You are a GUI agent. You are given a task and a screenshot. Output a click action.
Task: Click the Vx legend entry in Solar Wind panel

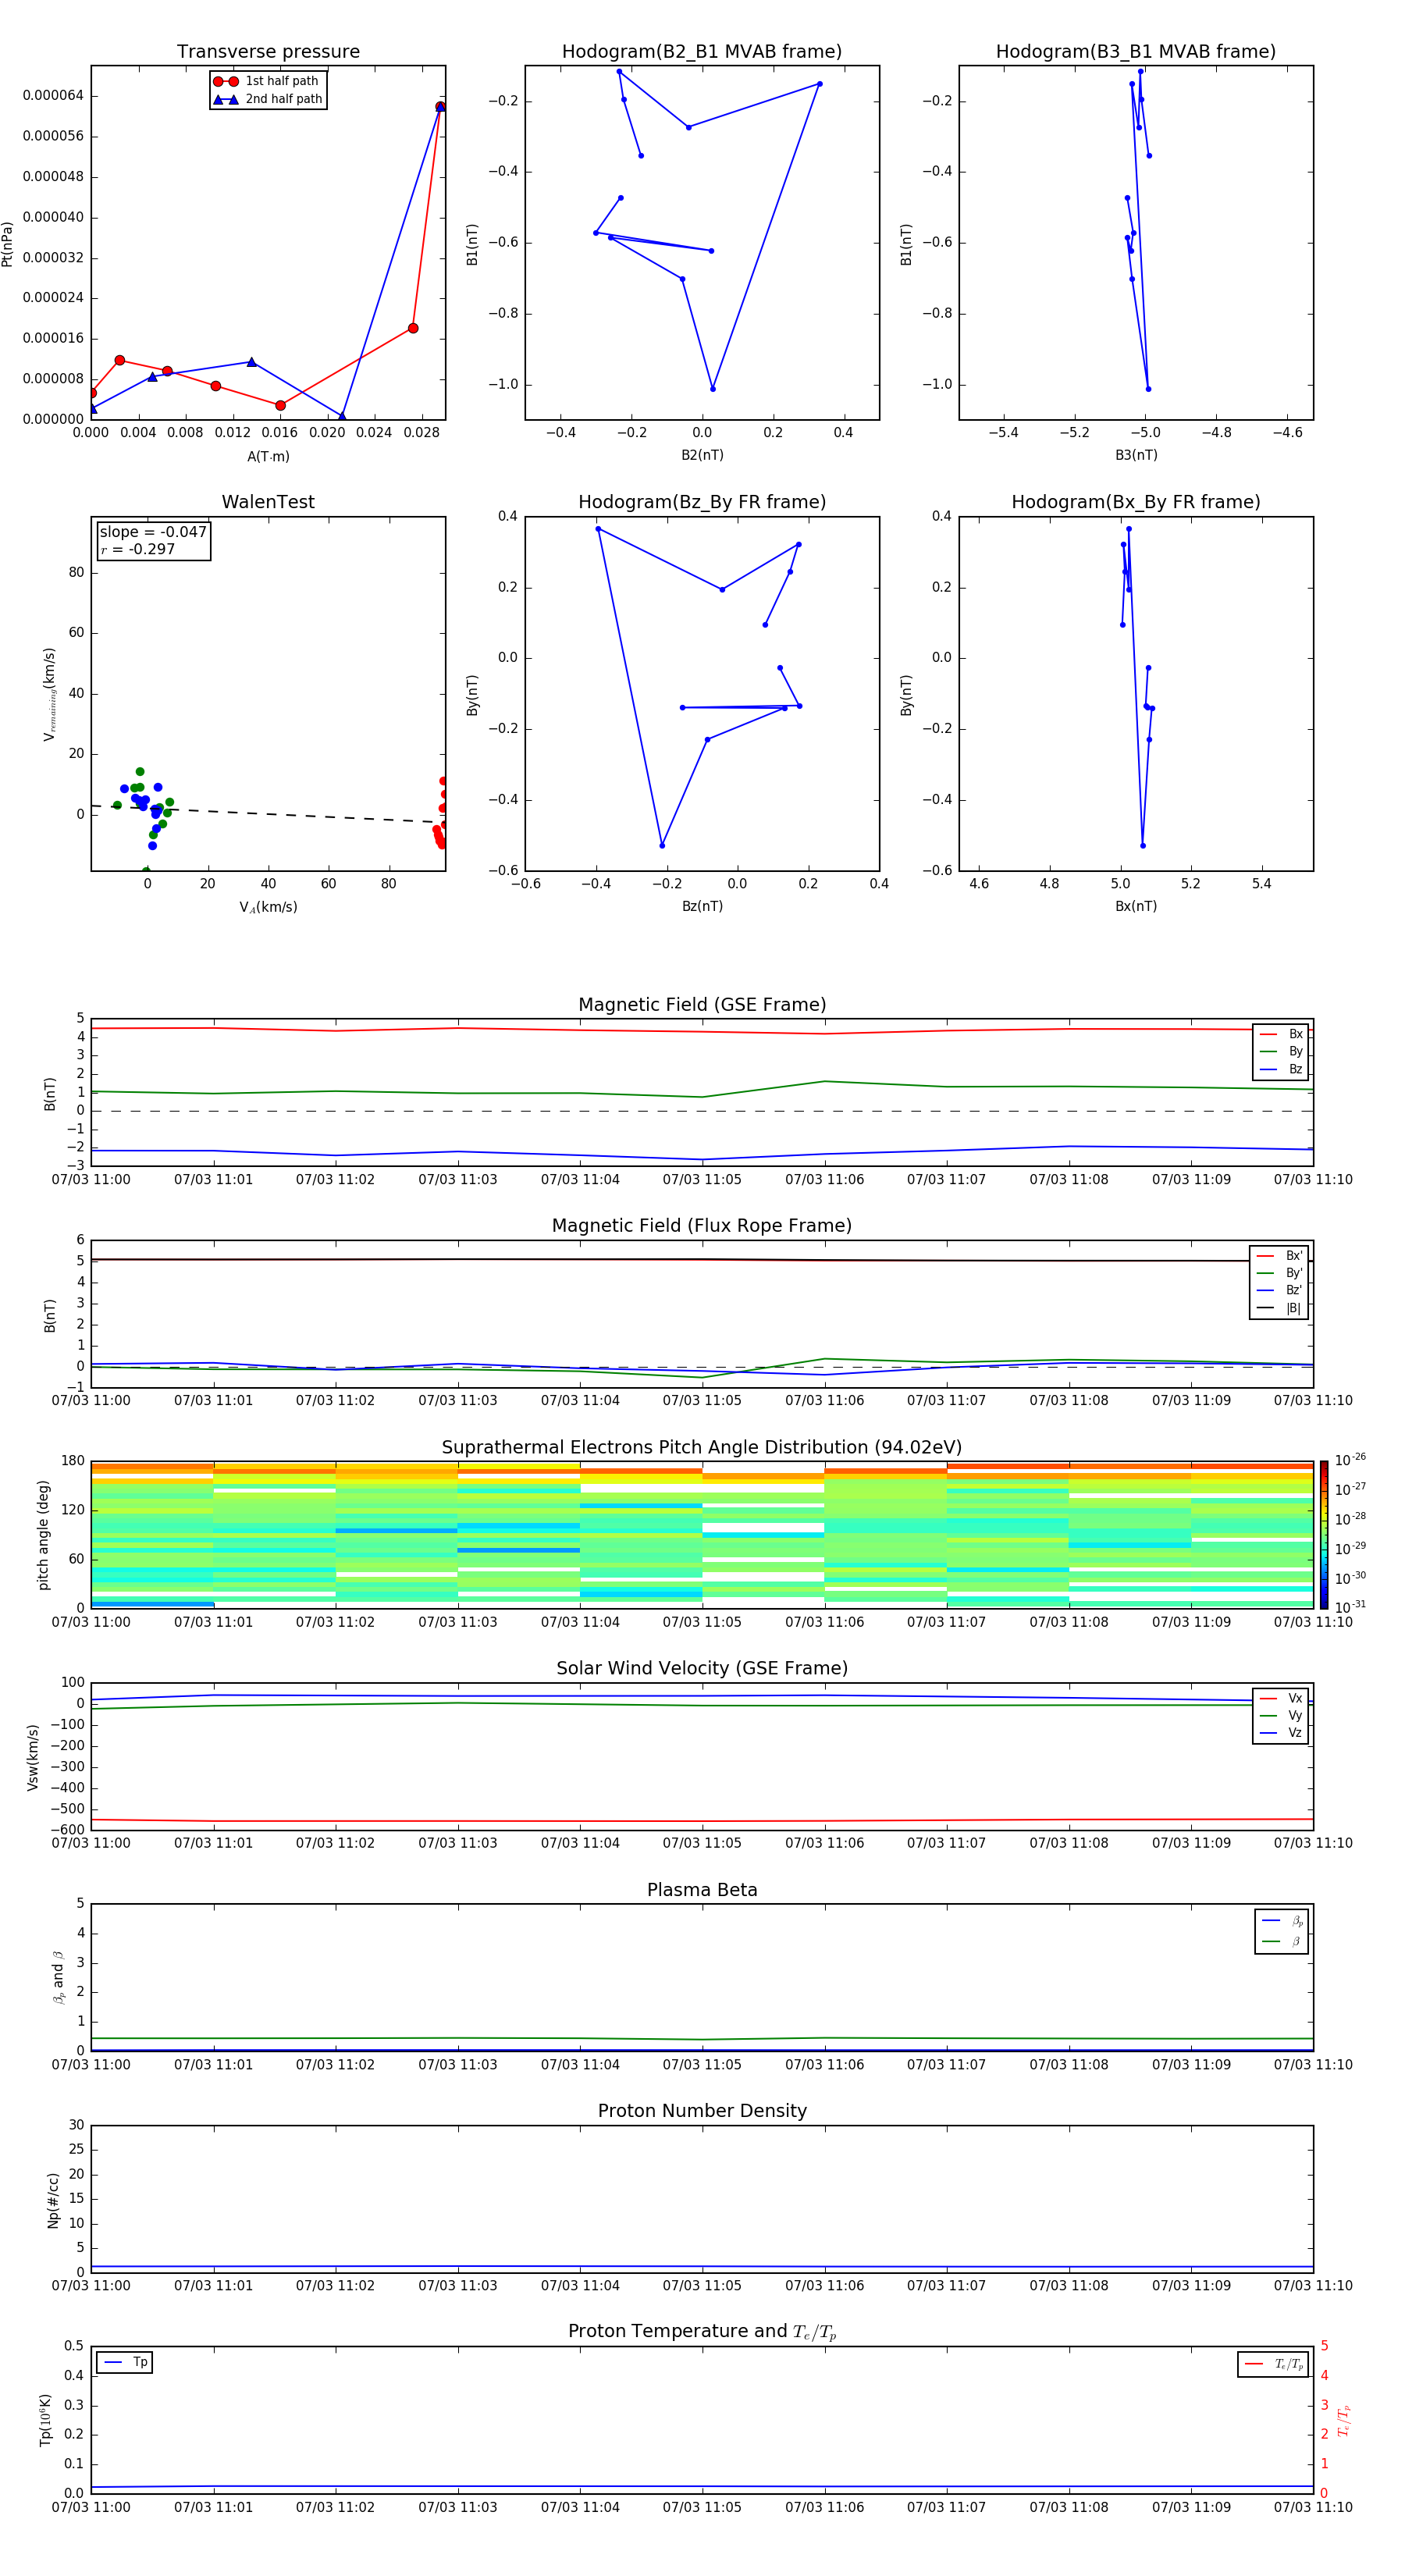[x=1280, y=1698]
